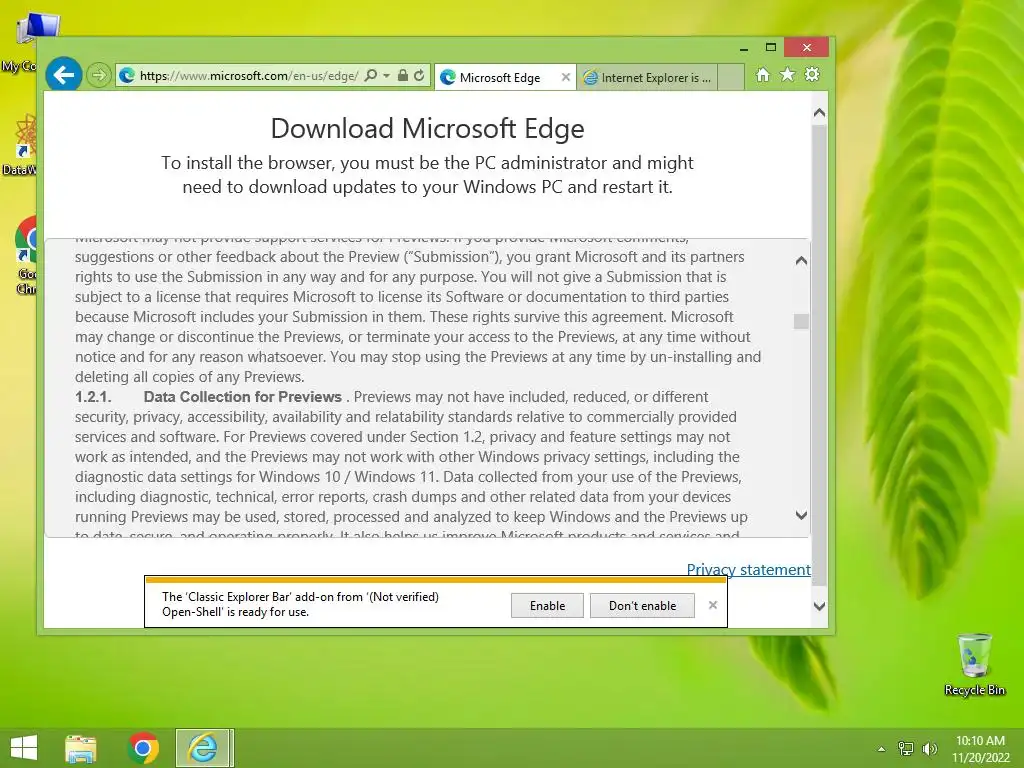The width and height of the screenshot is (1024, 768).
Task: Click Enable for Classic Explorer Bar add-on
Action: pos(547,605)
